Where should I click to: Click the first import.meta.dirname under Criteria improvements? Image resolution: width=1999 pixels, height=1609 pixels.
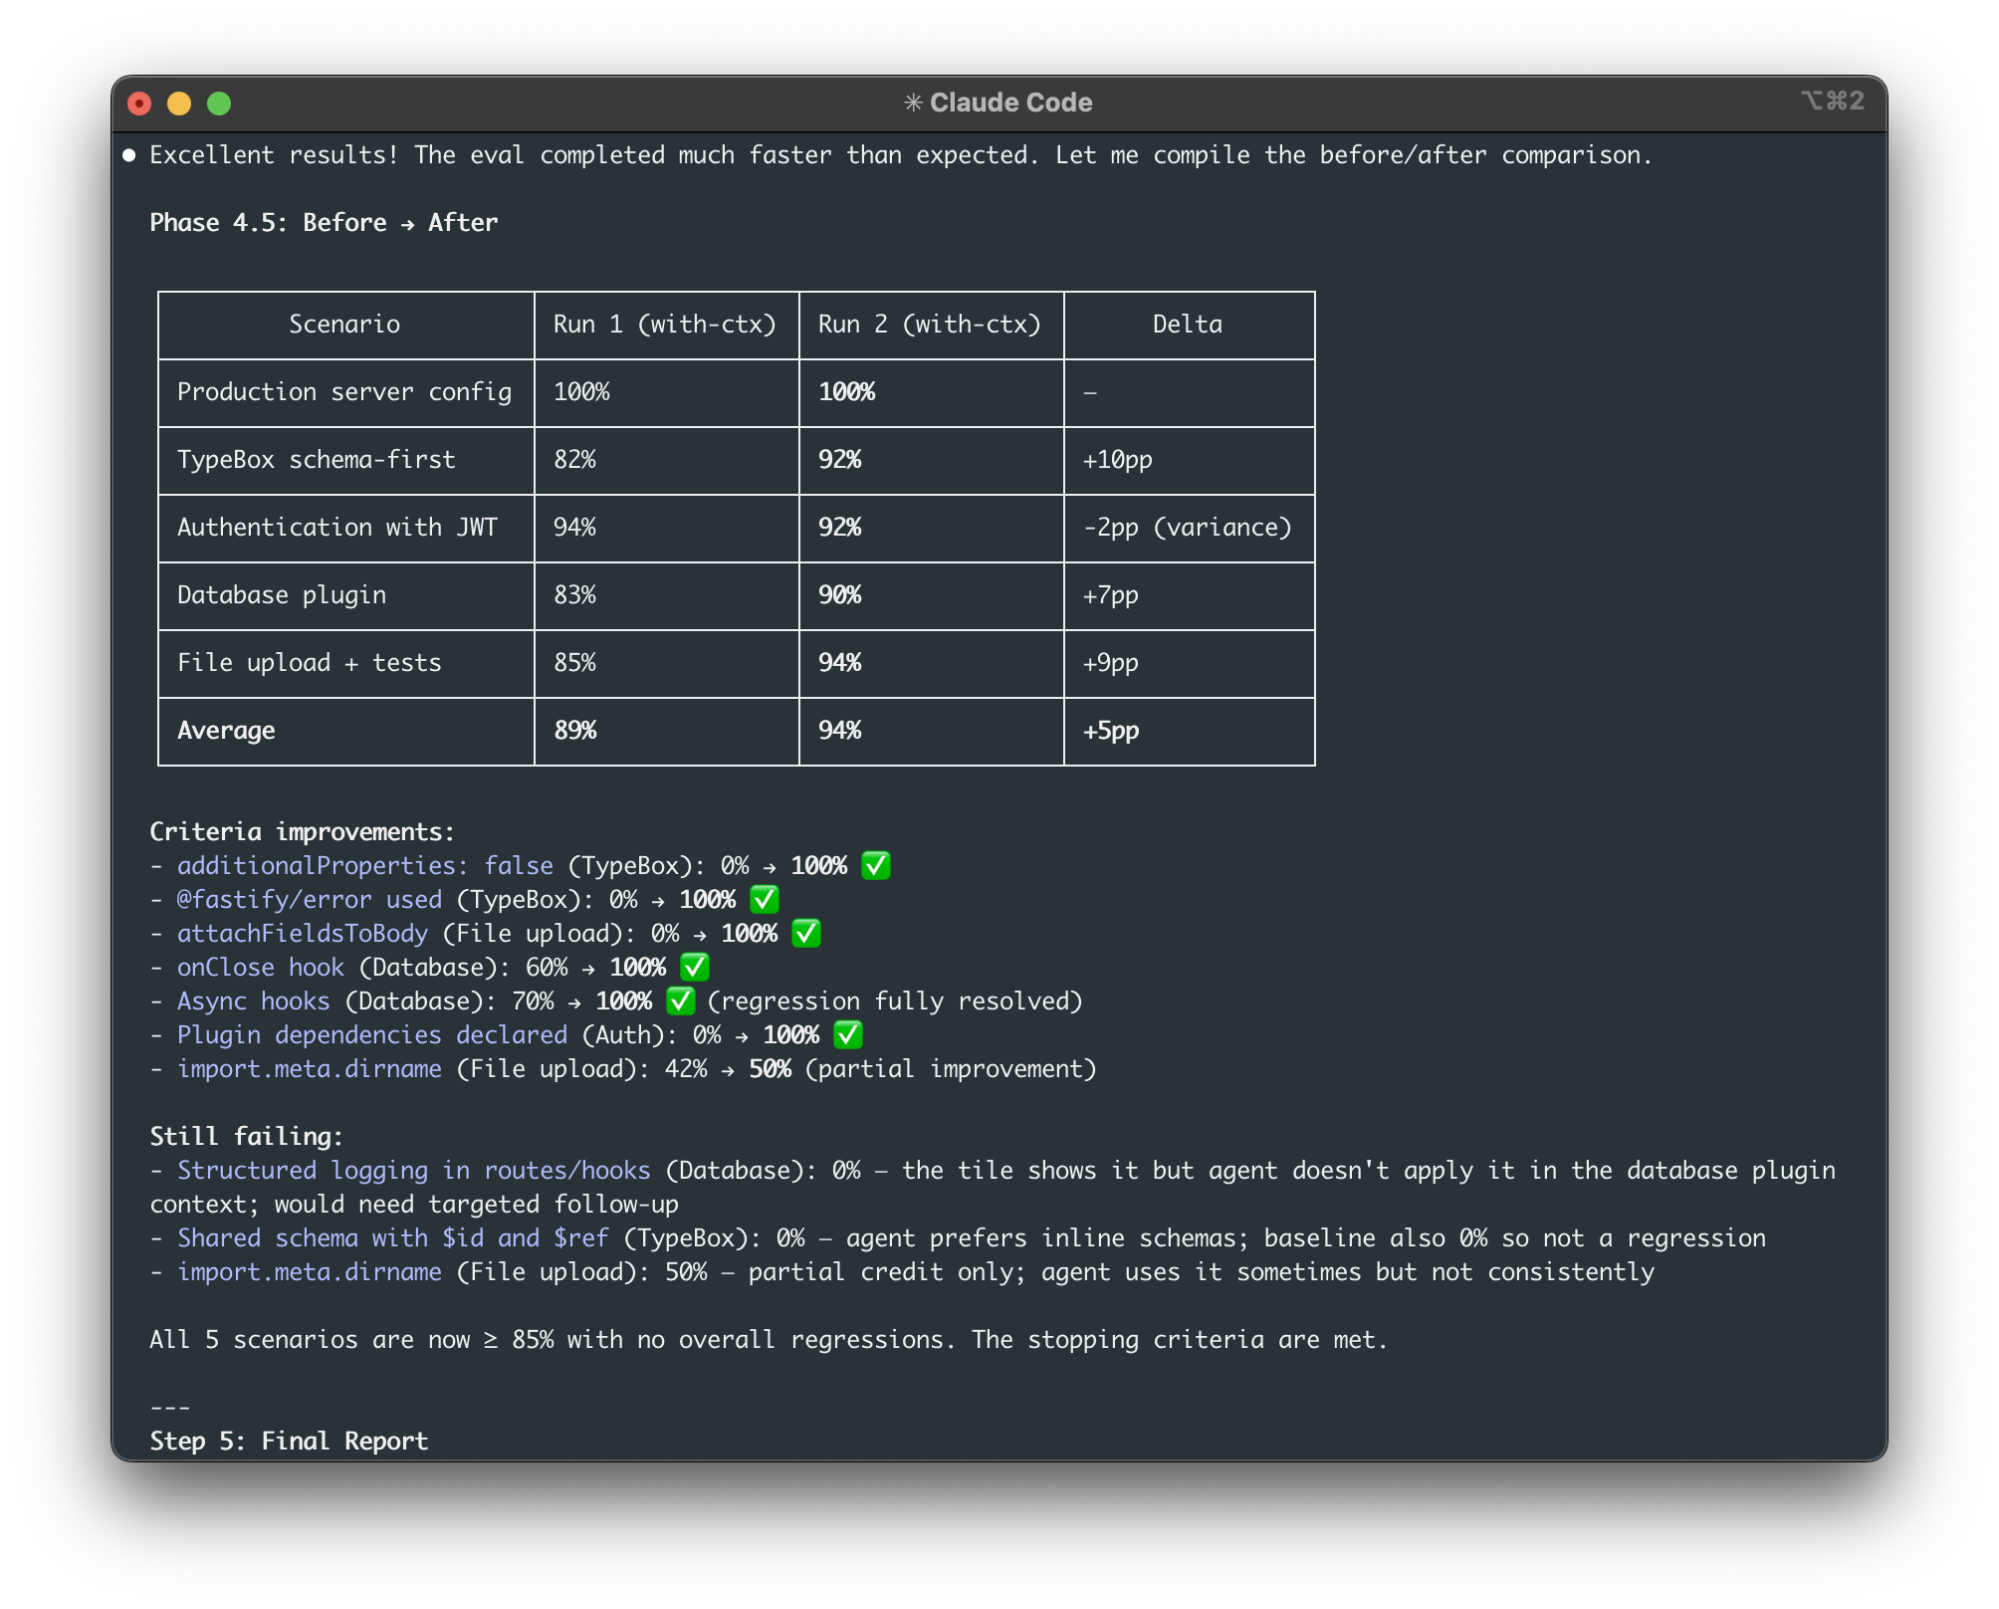point(309,1069)
